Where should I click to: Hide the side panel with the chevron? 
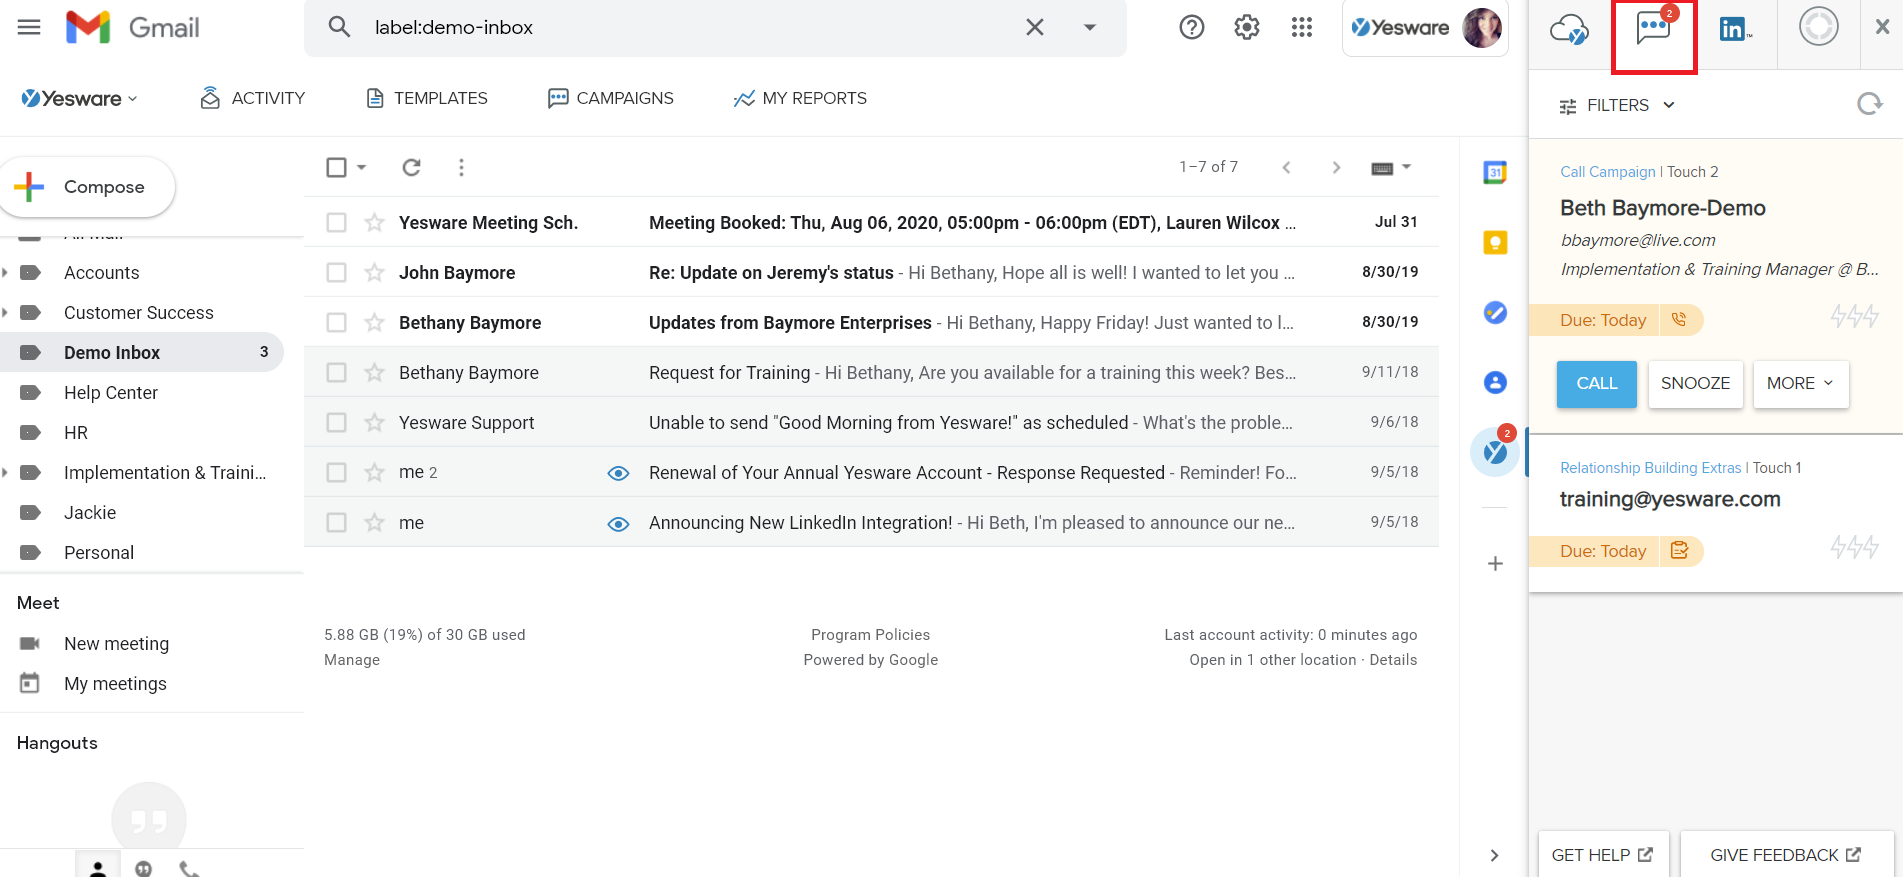point(1494,855)
